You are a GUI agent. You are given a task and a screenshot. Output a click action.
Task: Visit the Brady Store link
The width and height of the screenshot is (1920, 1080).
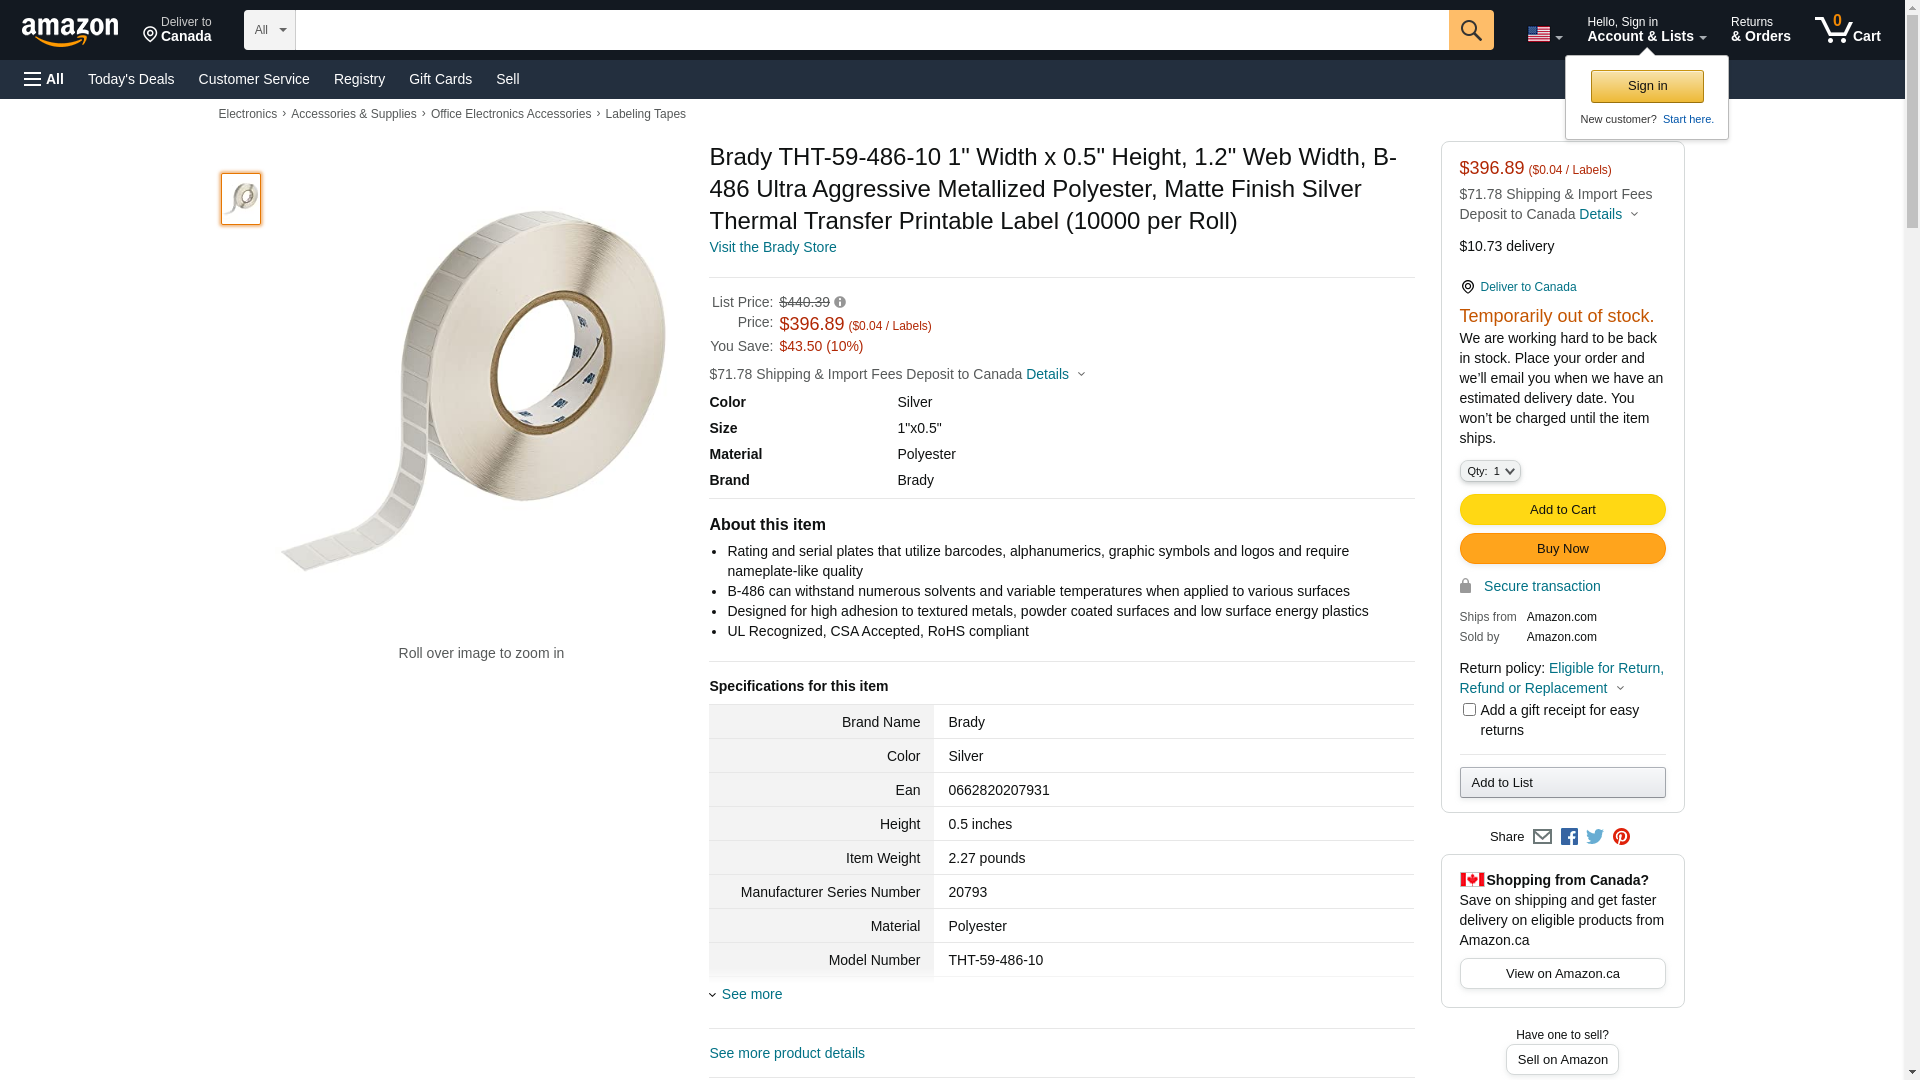click(773, 247)
